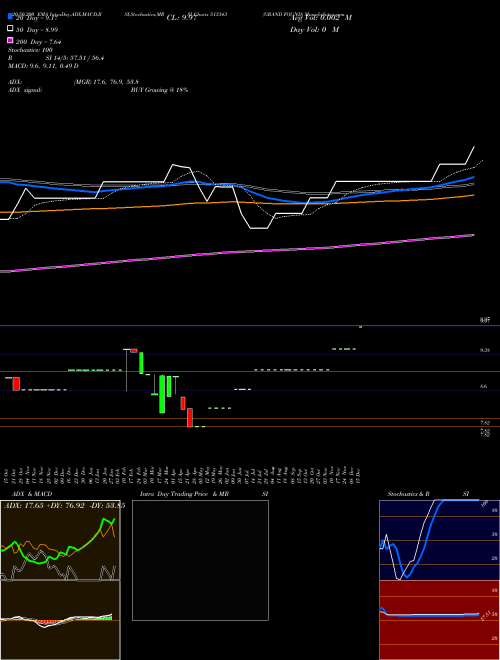Image resolution: width=500 pixels, height=660 pixels.
Task: Click the ADX indicator chart thumbnail
Action: (60, 540)
